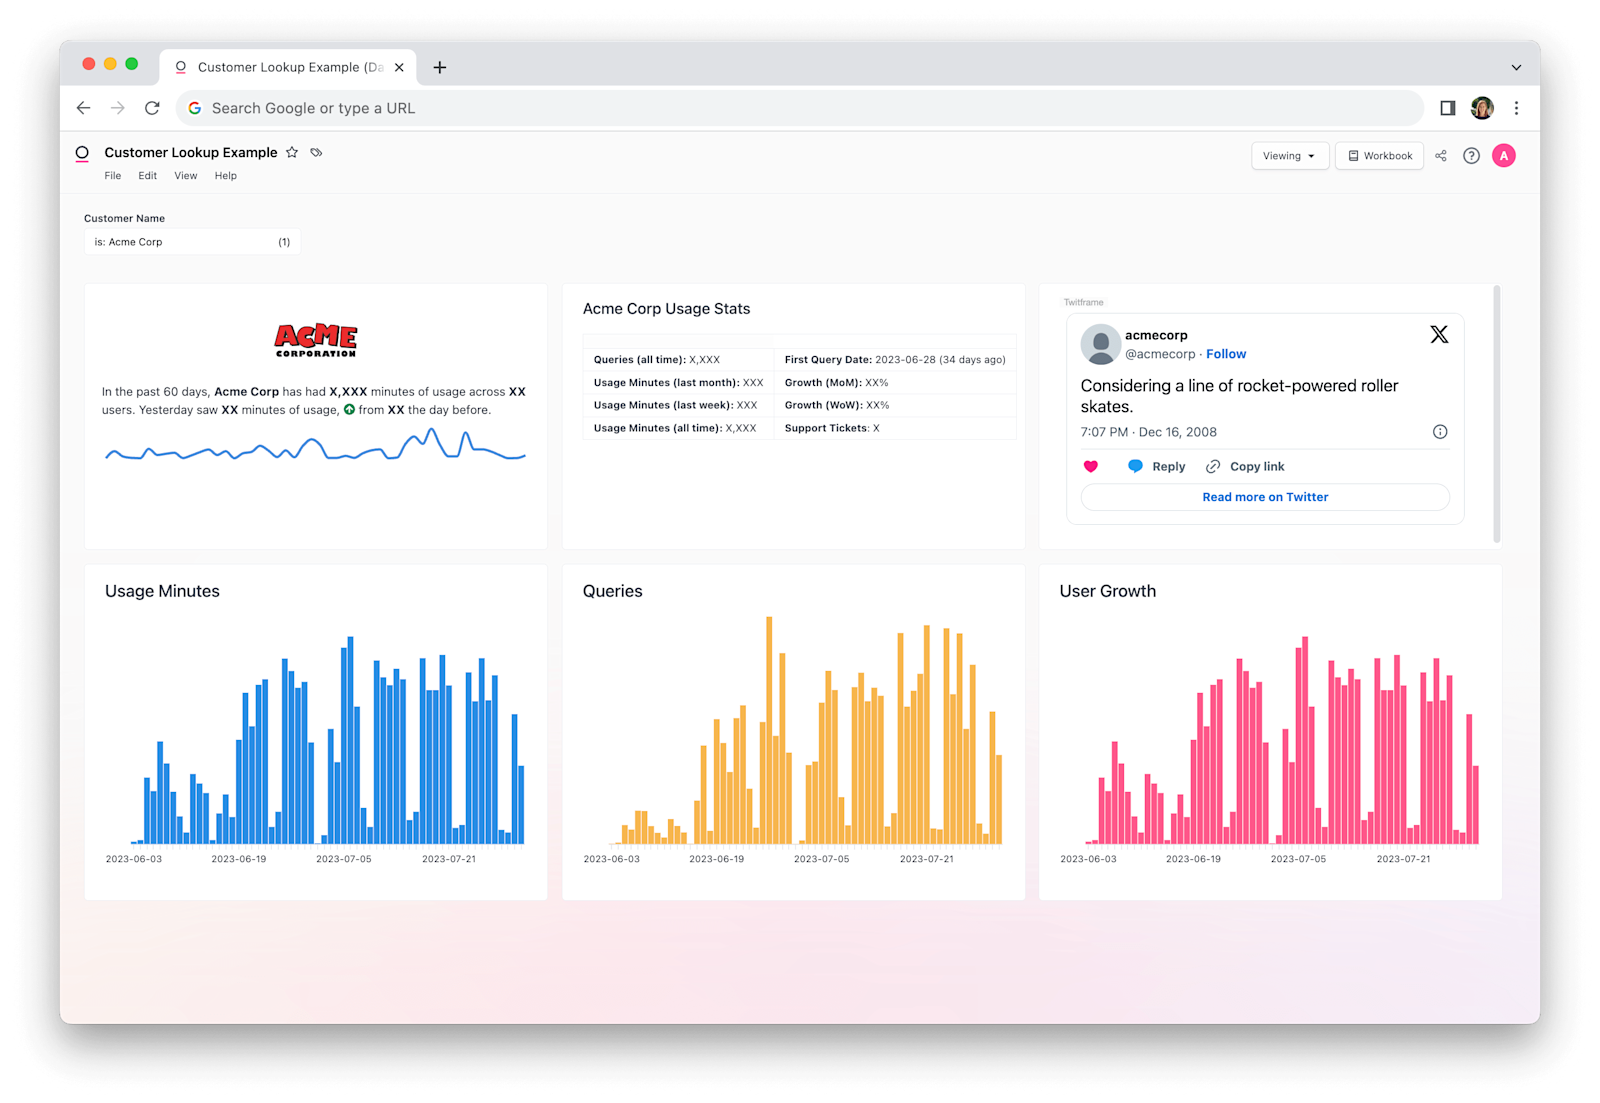Click Read more on Twitter
1600x1103 pixels.
1265,497
